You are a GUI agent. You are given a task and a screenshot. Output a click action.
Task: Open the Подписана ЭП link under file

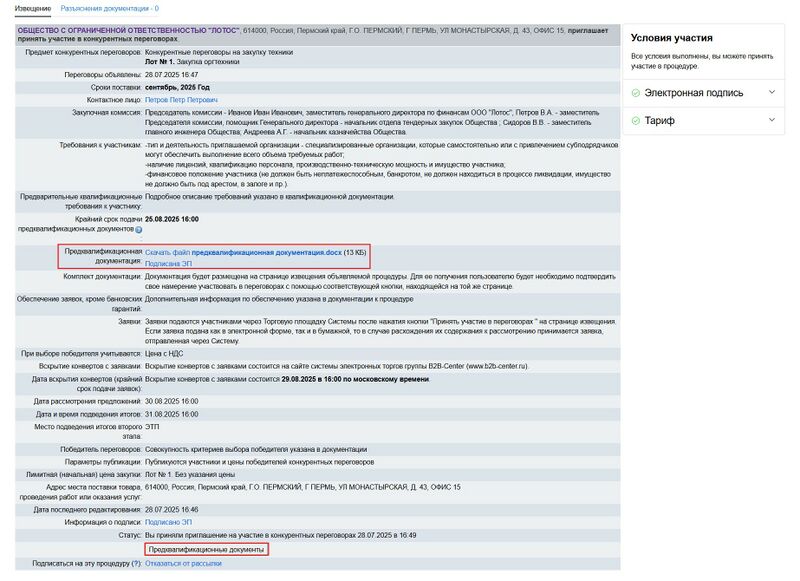tap(169, 264)
